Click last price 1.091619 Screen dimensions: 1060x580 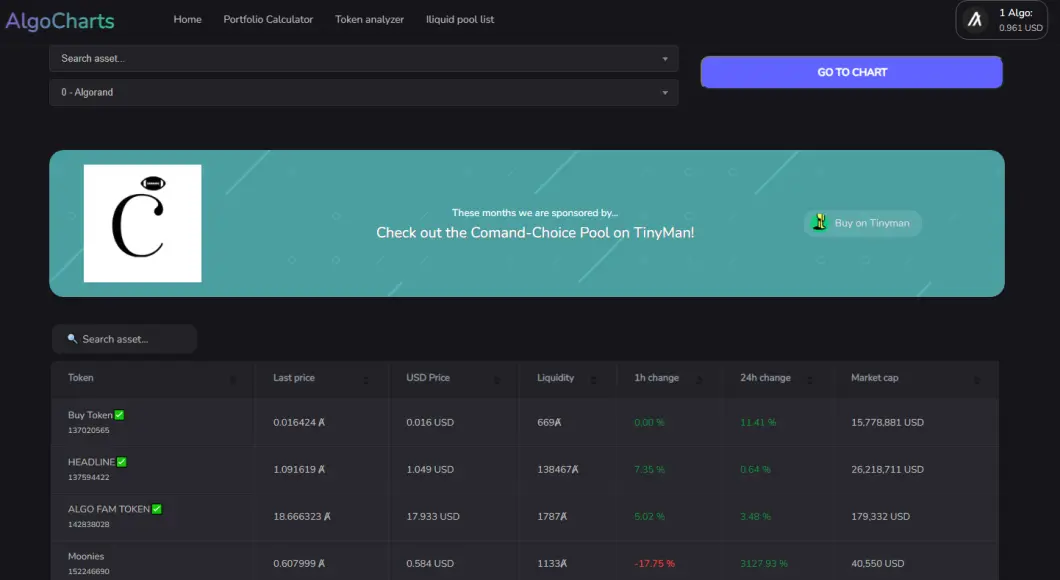299,469
